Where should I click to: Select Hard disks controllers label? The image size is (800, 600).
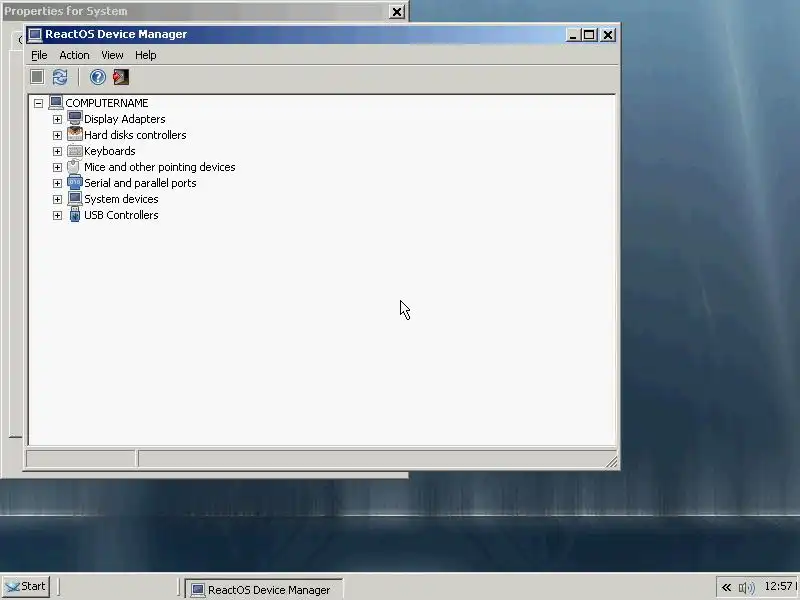pyautogui.click(x=135, y=135)
